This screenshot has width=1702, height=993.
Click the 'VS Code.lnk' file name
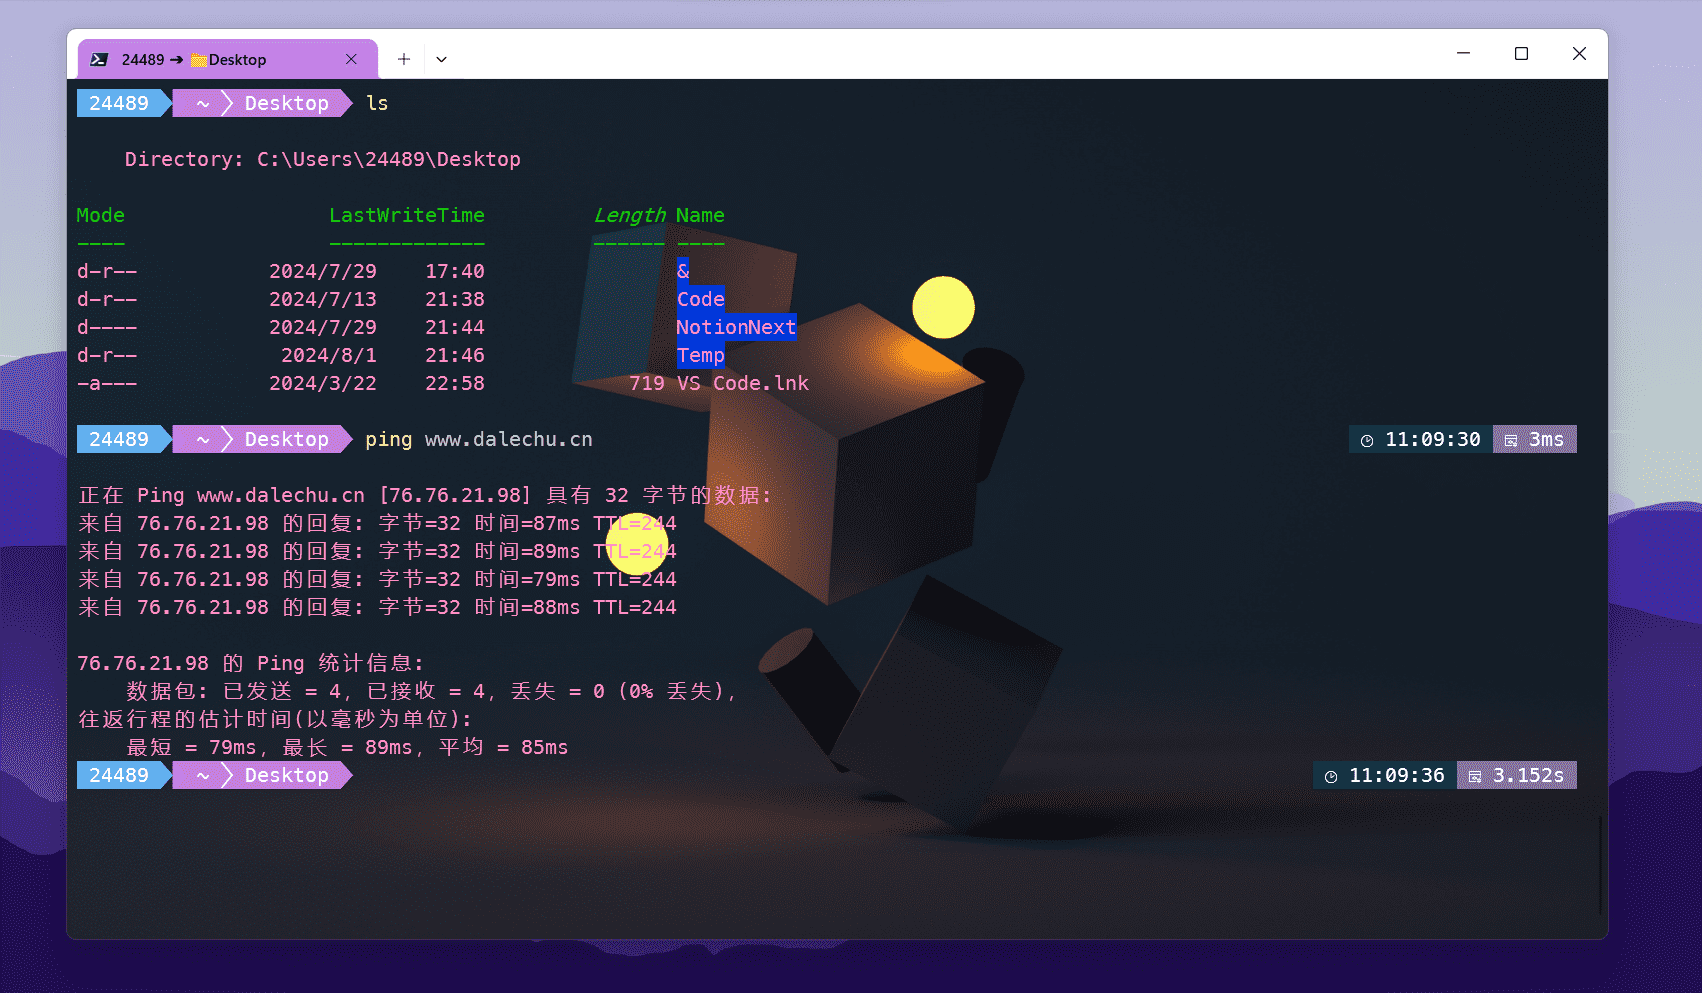click(743, 383)
